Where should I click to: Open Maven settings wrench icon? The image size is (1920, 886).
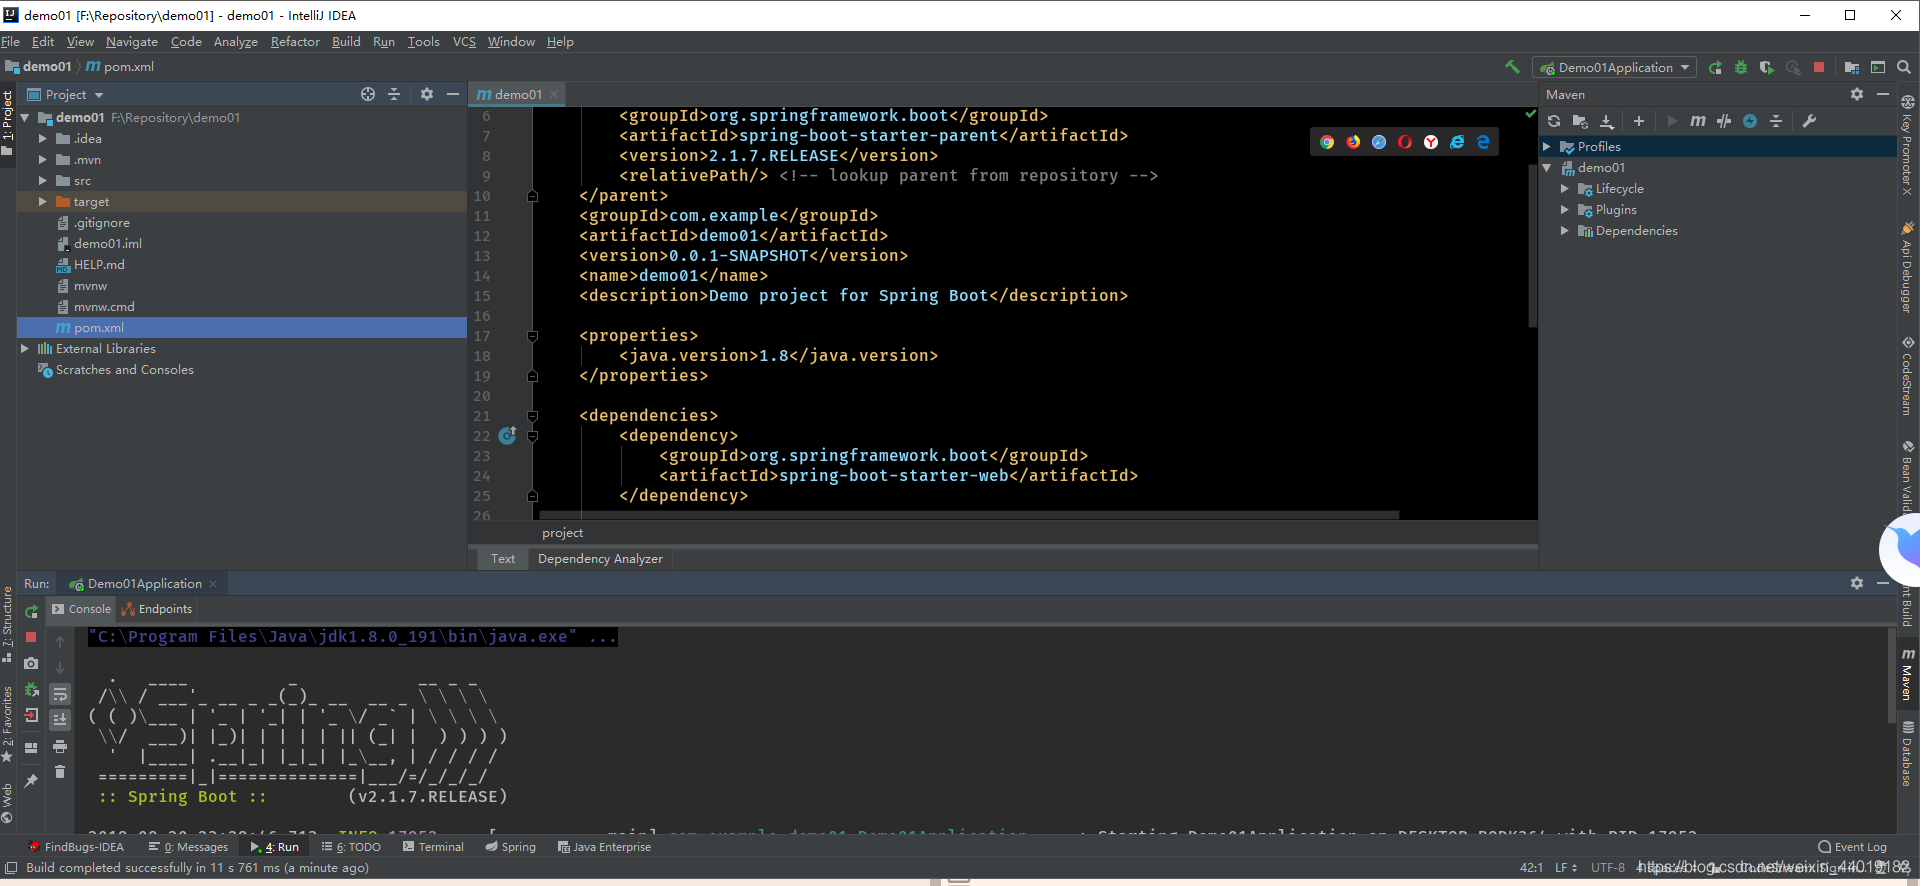(1809, 121)
